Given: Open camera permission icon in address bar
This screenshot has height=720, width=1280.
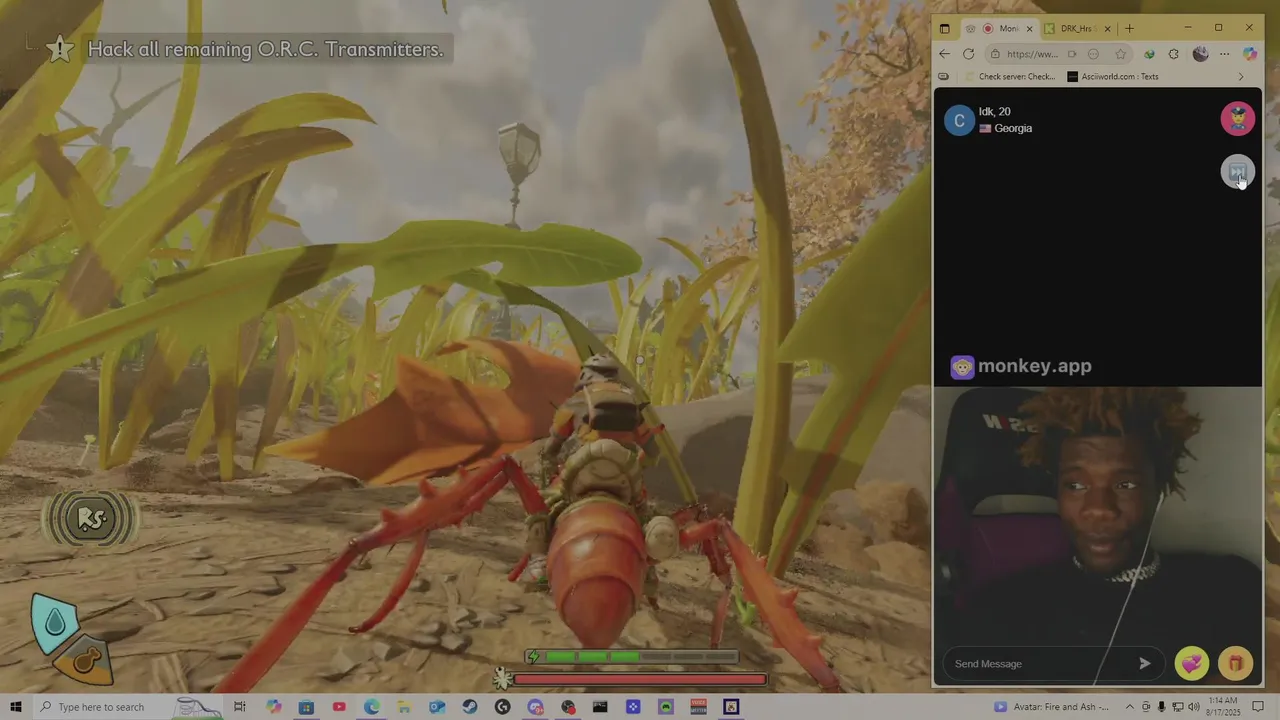Looking at the screenshot, I should pos(1072,54).
